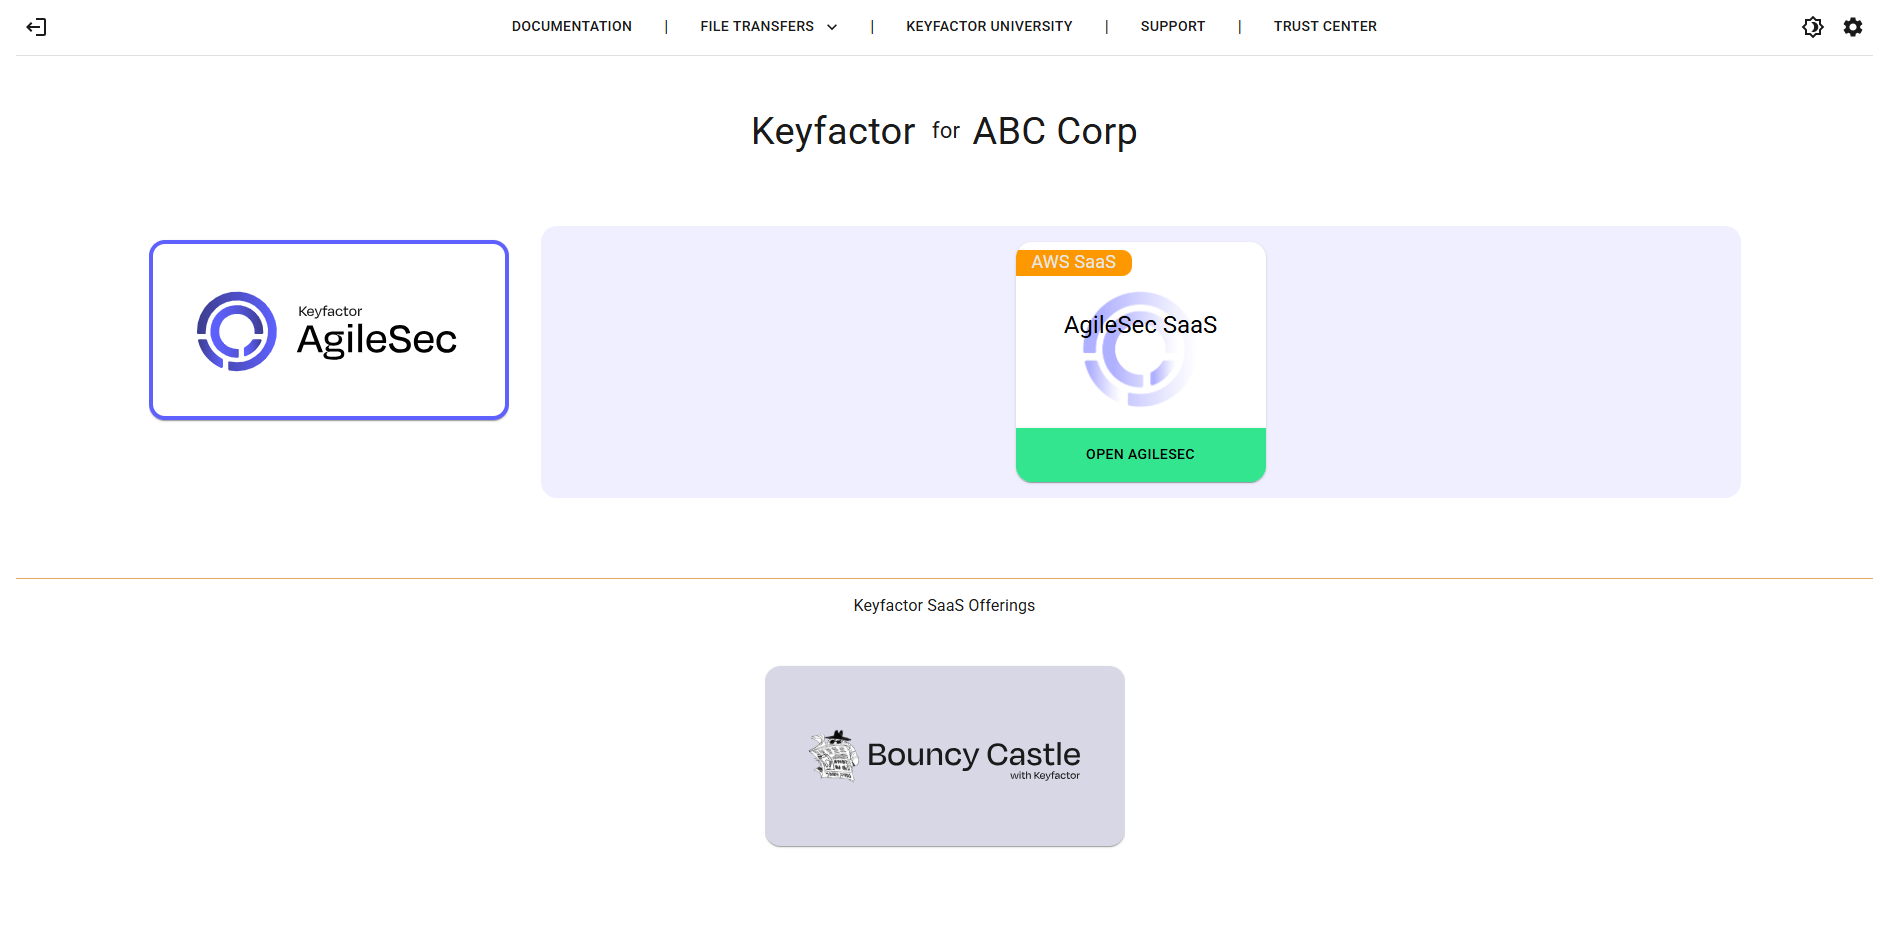The width and height of the screenshot is (1892, 932).
Task: Go to Keyfactor University
Action: coord(989,26)
